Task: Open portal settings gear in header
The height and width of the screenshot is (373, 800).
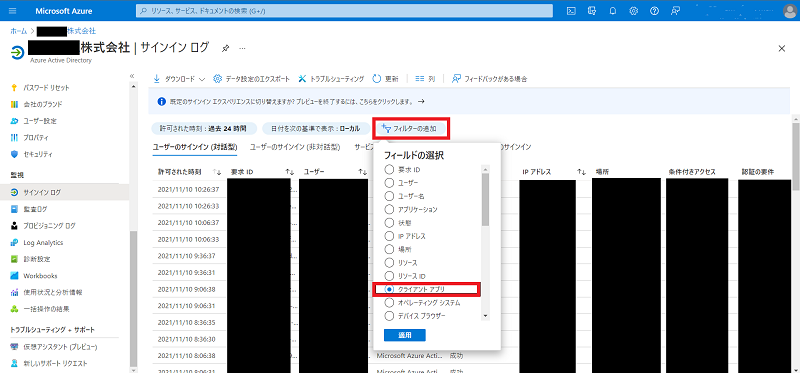Action: (x=634, y=11)
